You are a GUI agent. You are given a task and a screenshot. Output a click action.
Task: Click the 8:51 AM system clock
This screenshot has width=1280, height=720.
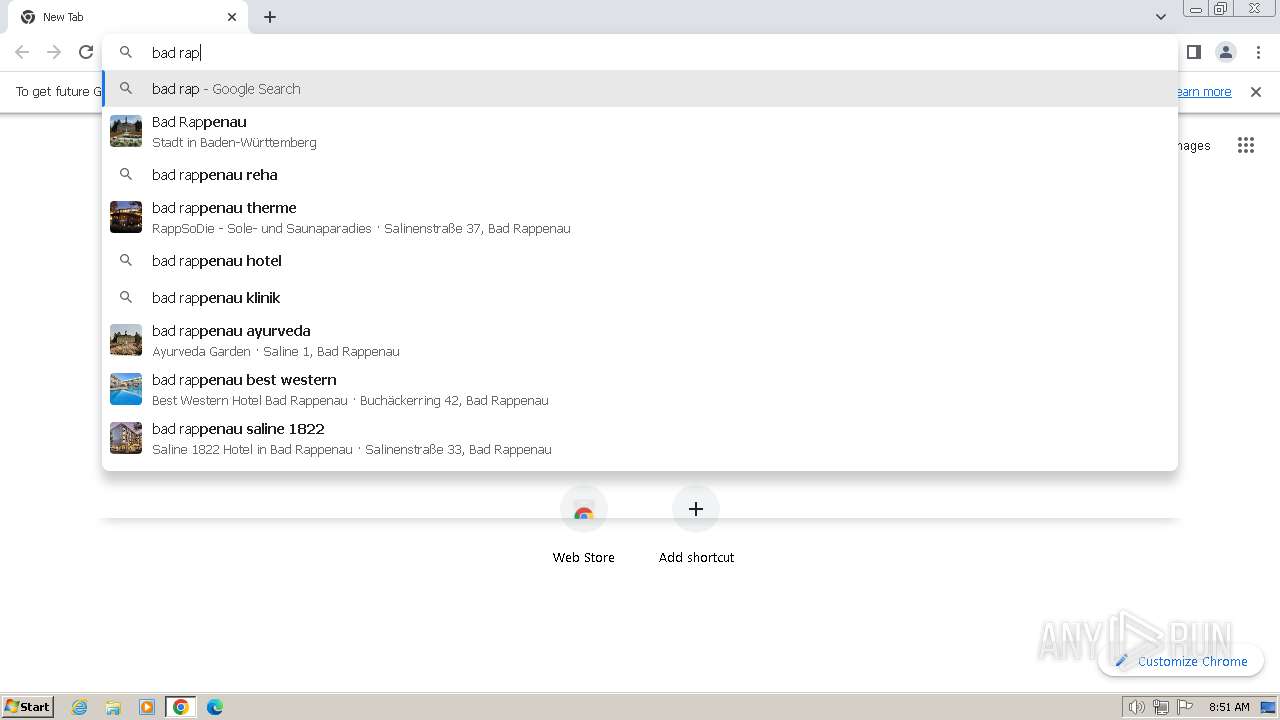click(x=1229, y=707)
